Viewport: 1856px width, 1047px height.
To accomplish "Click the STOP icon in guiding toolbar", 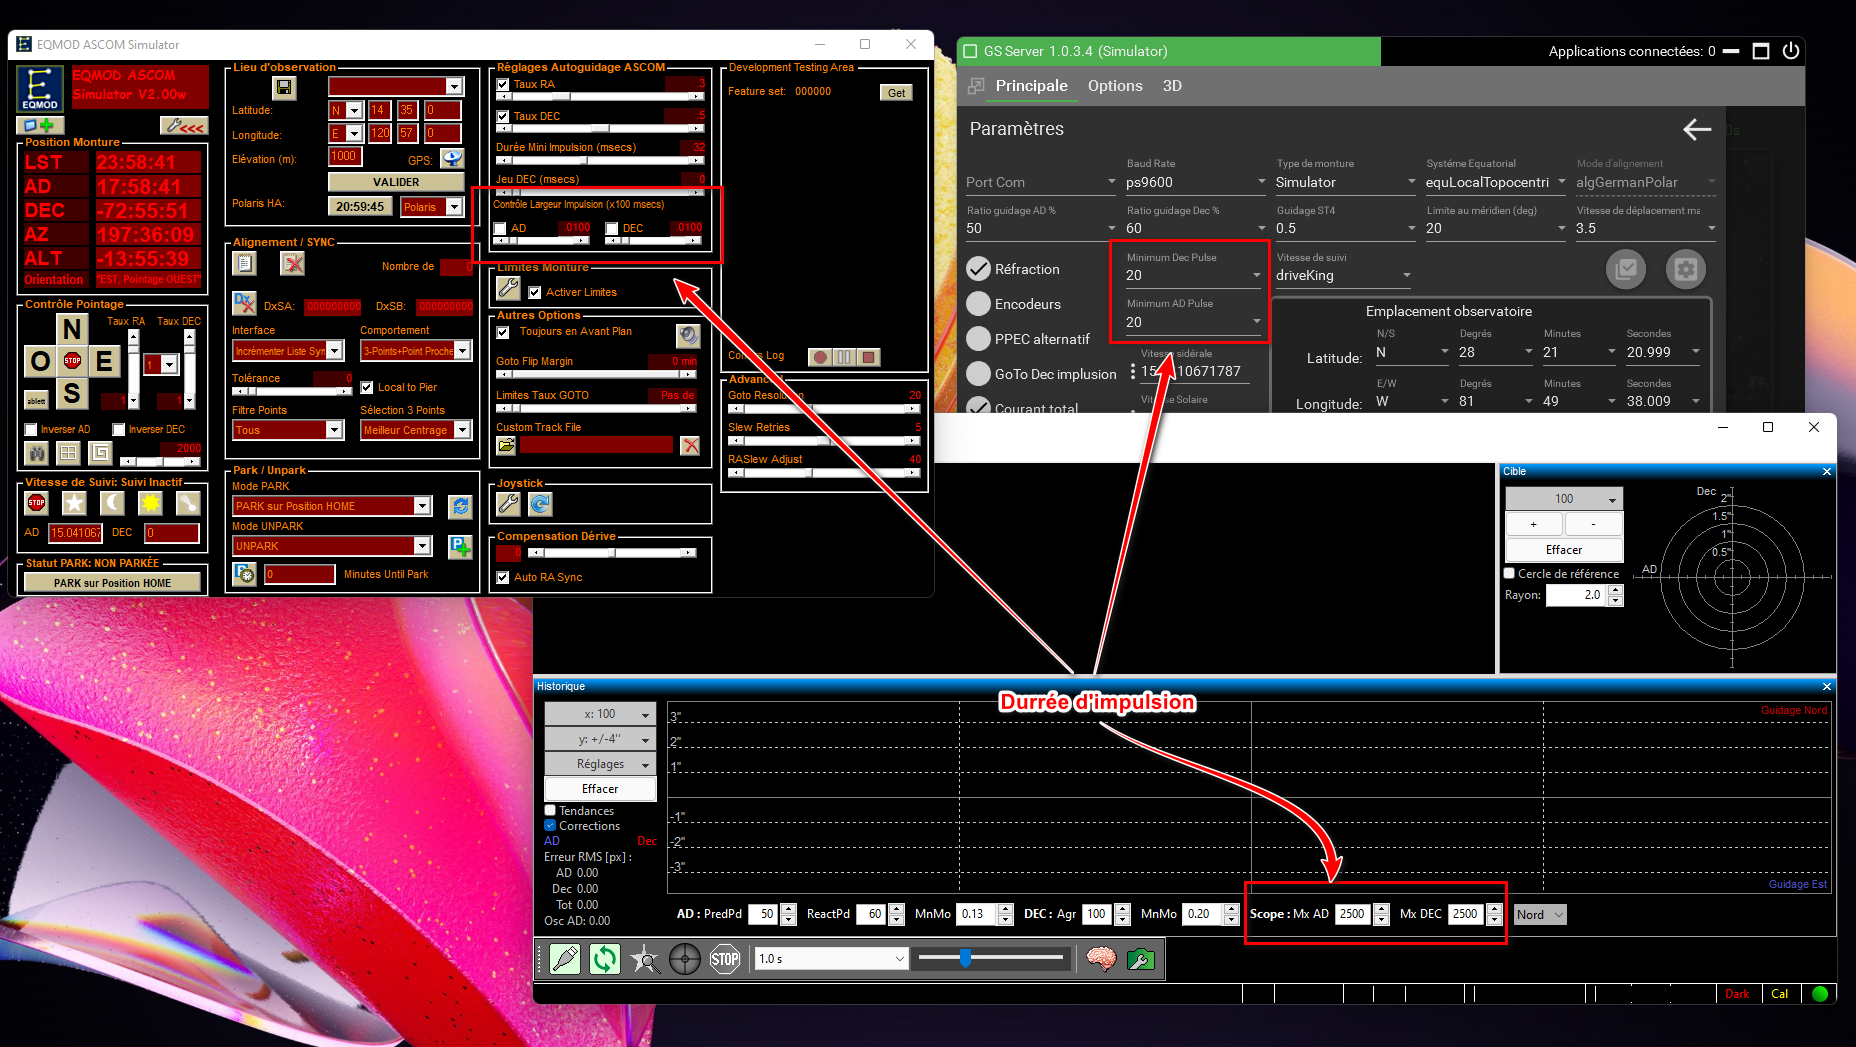I will click(x=725, y=960).
